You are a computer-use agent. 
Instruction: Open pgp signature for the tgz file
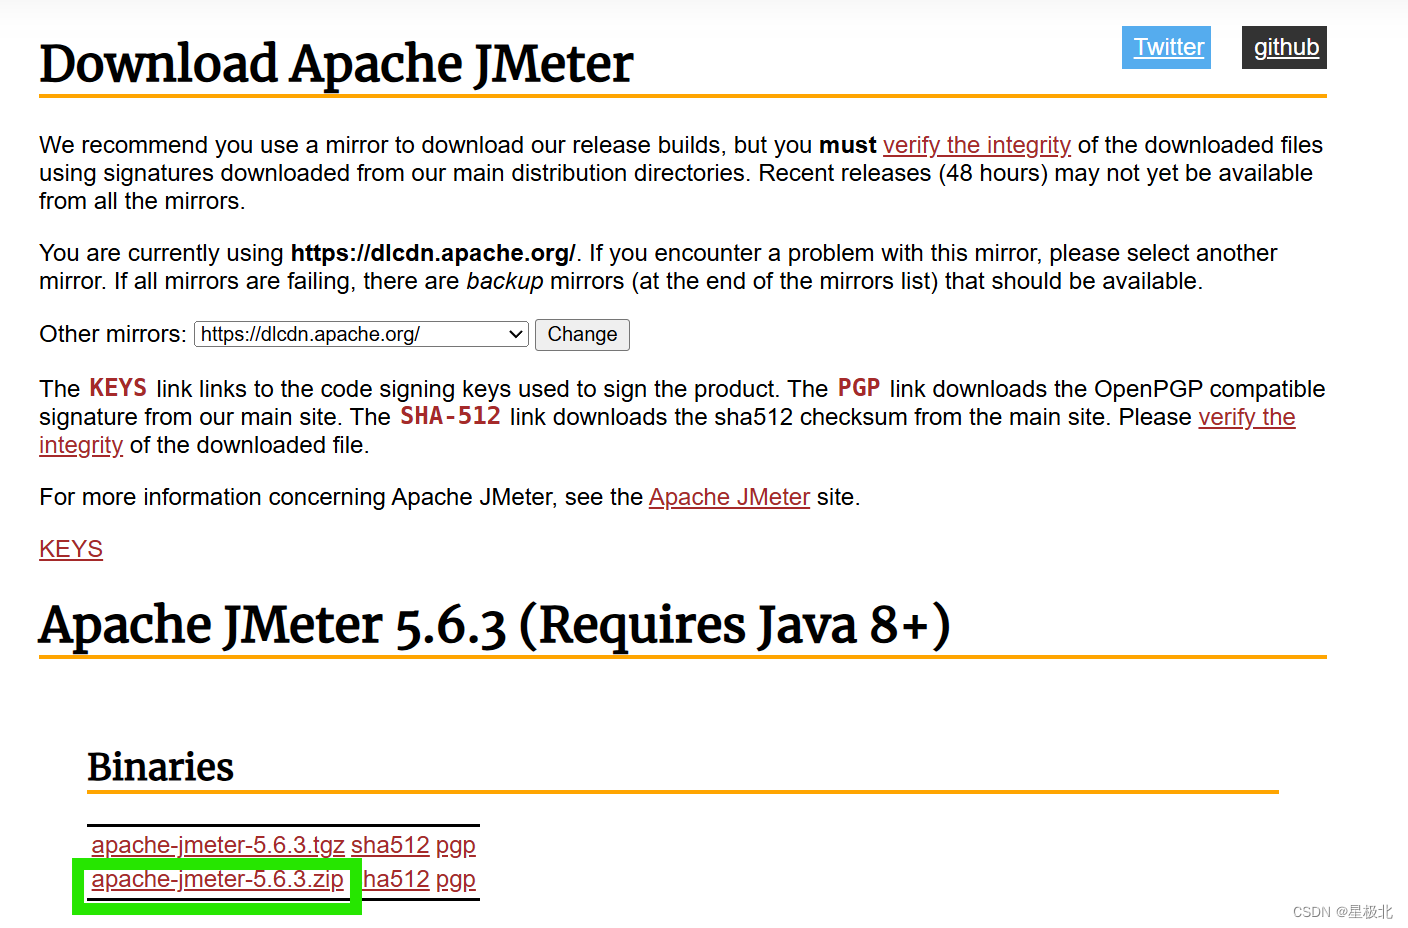[455, 845]
